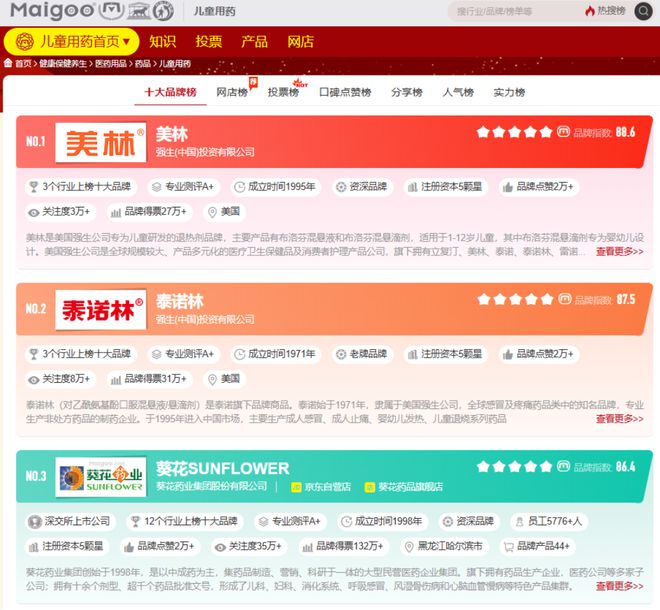Open the hot search flame icon

589,11
